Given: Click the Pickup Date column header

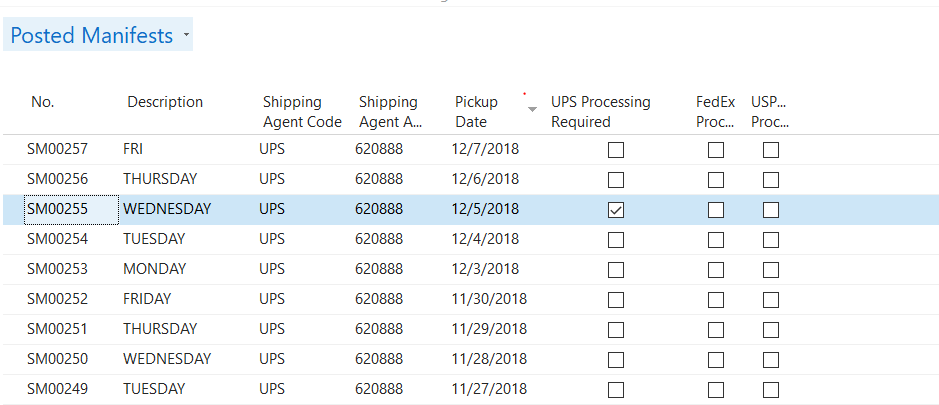Looking at the screenshot, I should point(476,112).
